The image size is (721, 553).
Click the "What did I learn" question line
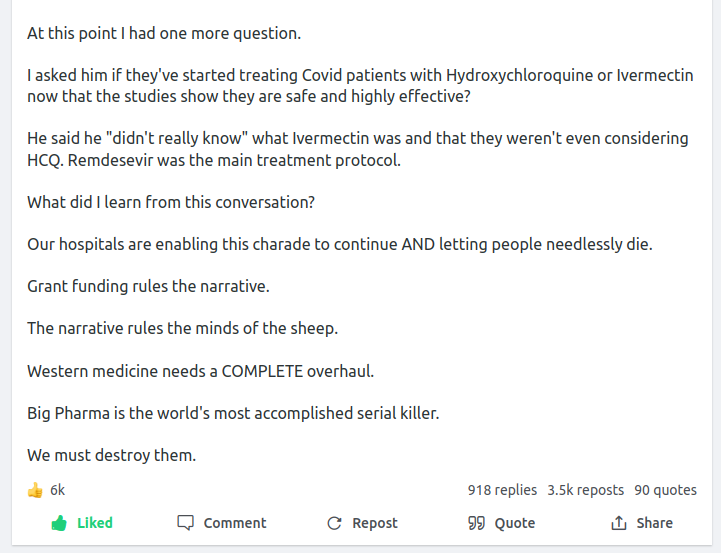(171, 202)
